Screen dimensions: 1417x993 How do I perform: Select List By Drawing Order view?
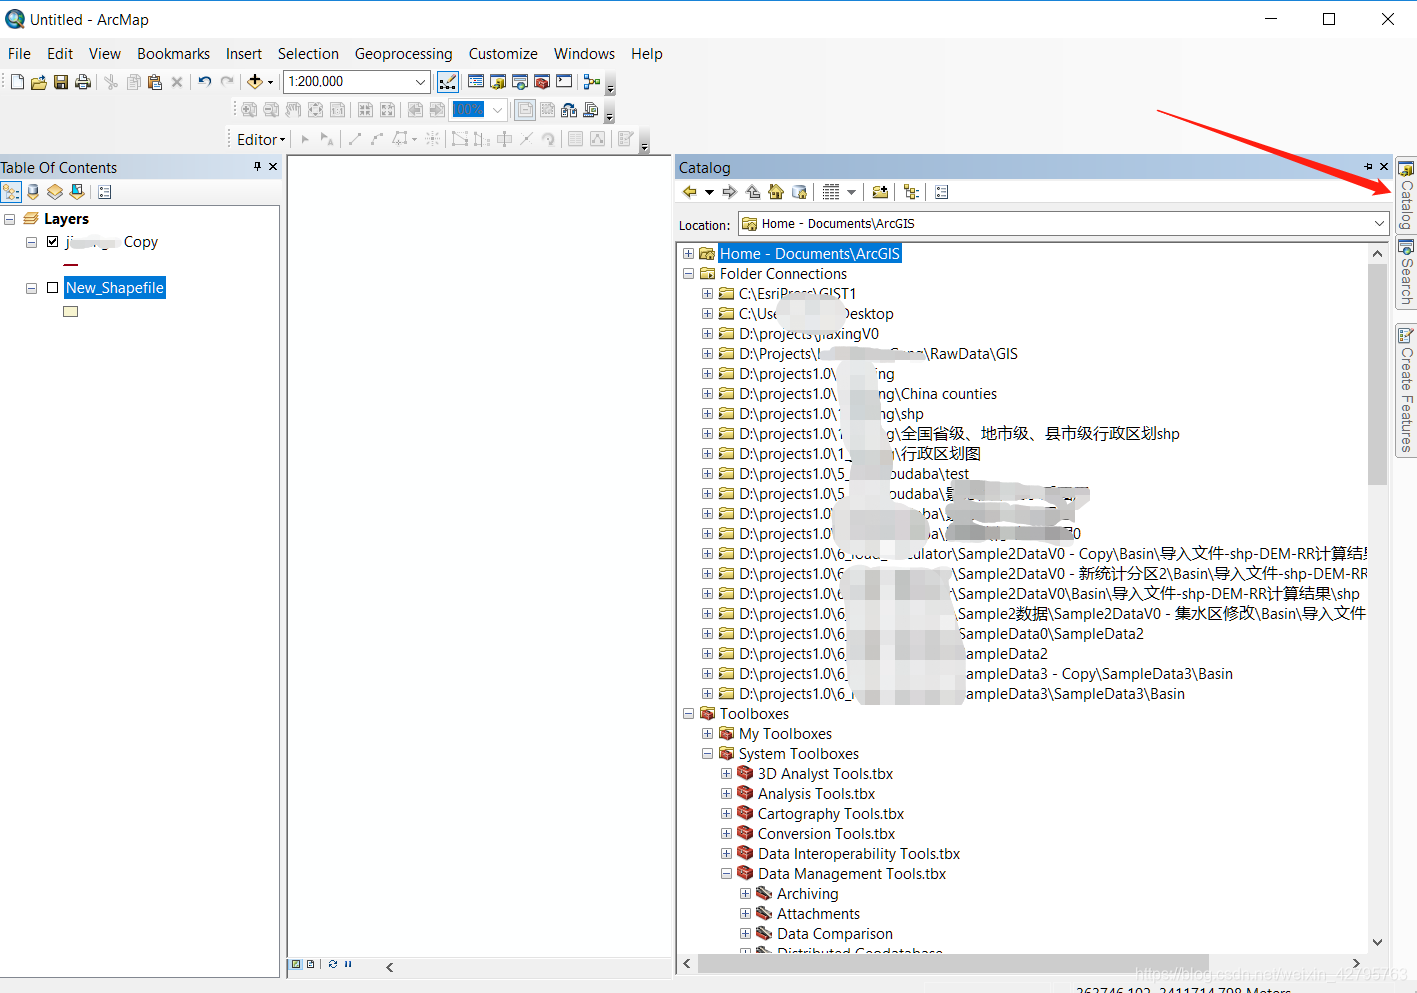pos(12,192)
